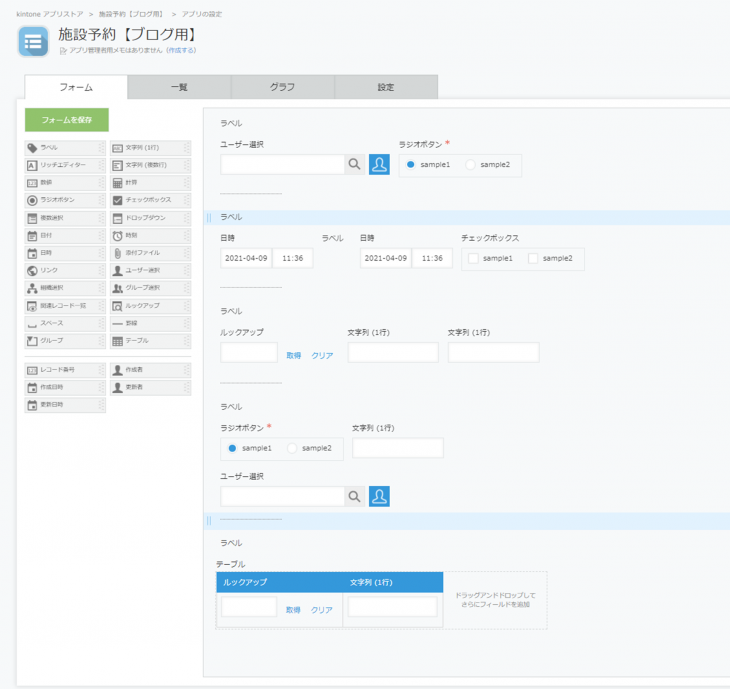Screen dimensions: 730x689
Task: Select the 数値 field in the palette
Action: 65,183
